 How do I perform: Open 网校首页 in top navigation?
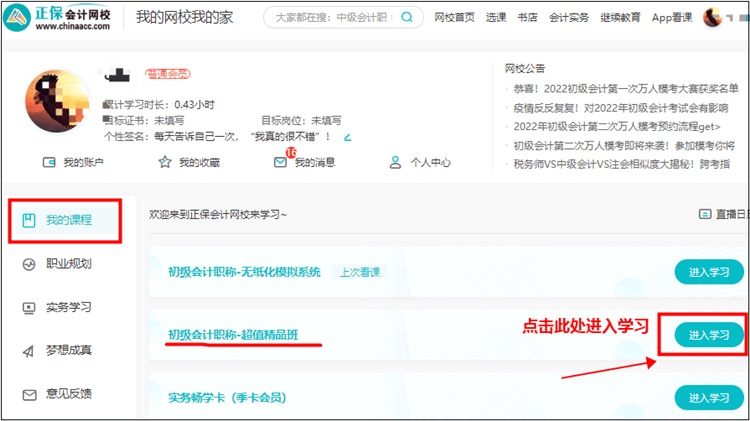click(x=454, y=18)
